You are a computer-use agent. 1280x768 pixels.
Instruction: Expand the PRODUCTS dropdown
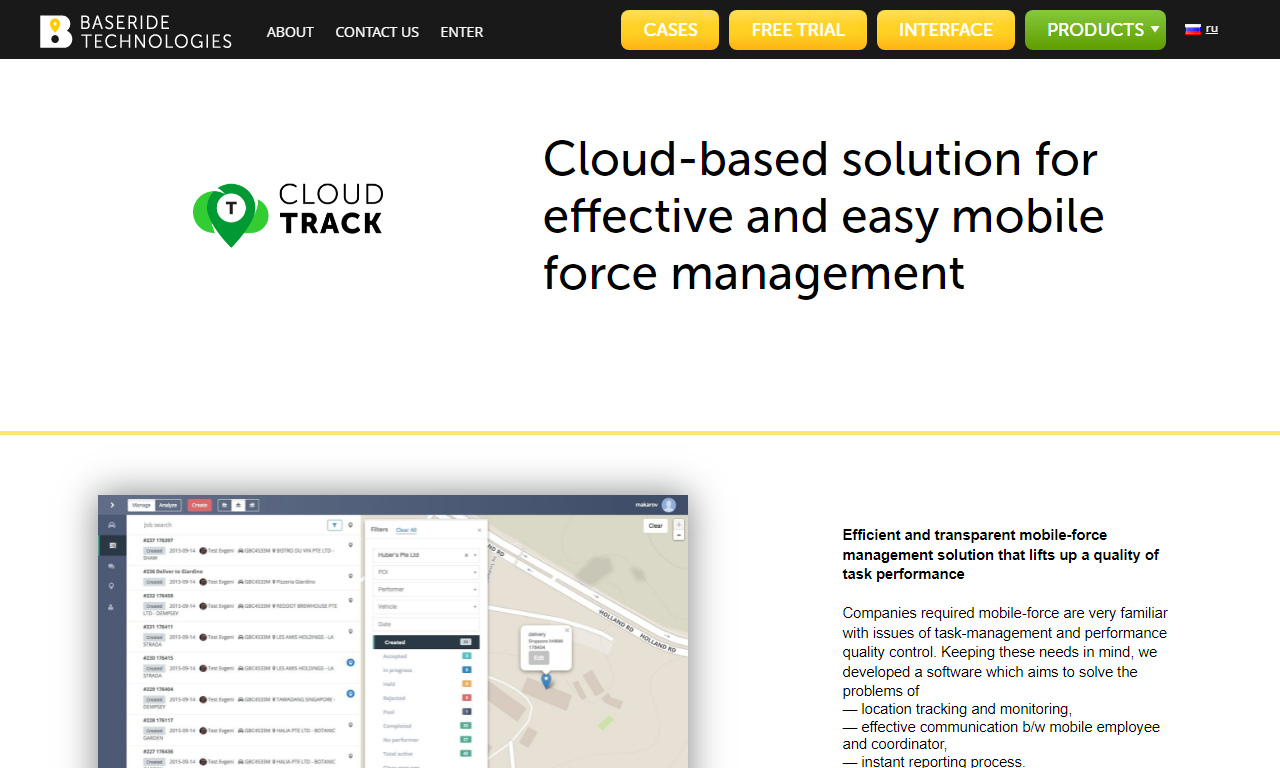pos(1095,30)
